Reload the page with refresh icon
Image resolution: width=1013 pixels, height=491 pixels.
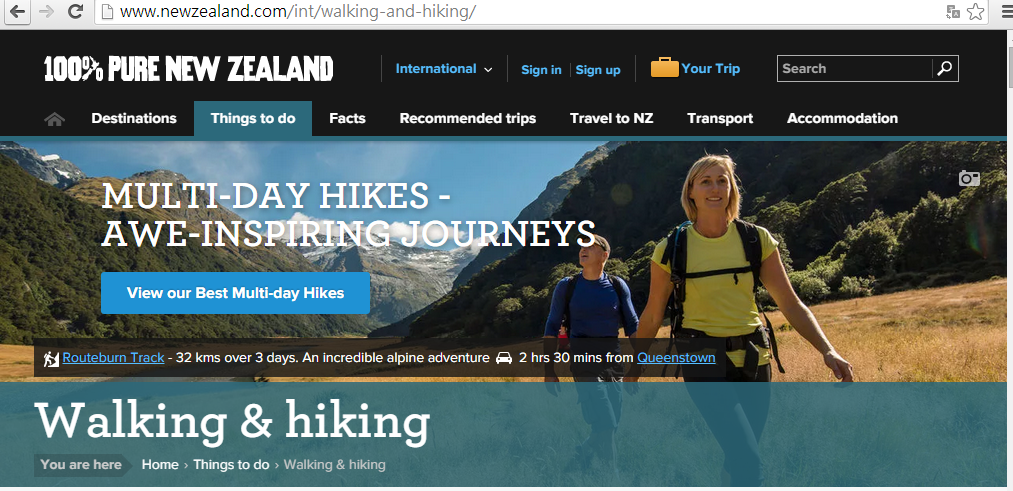pos(76,12)
